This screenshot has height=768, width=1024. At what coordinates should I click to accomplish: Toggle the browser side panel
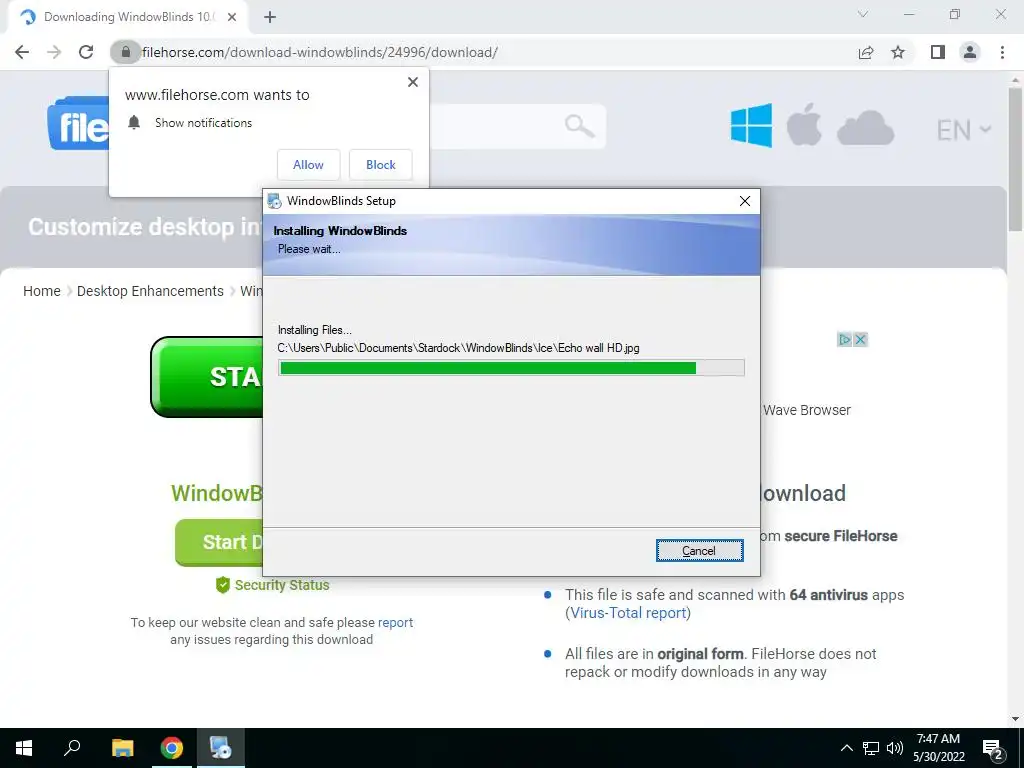pyautogui.click(x=938, y=52)
